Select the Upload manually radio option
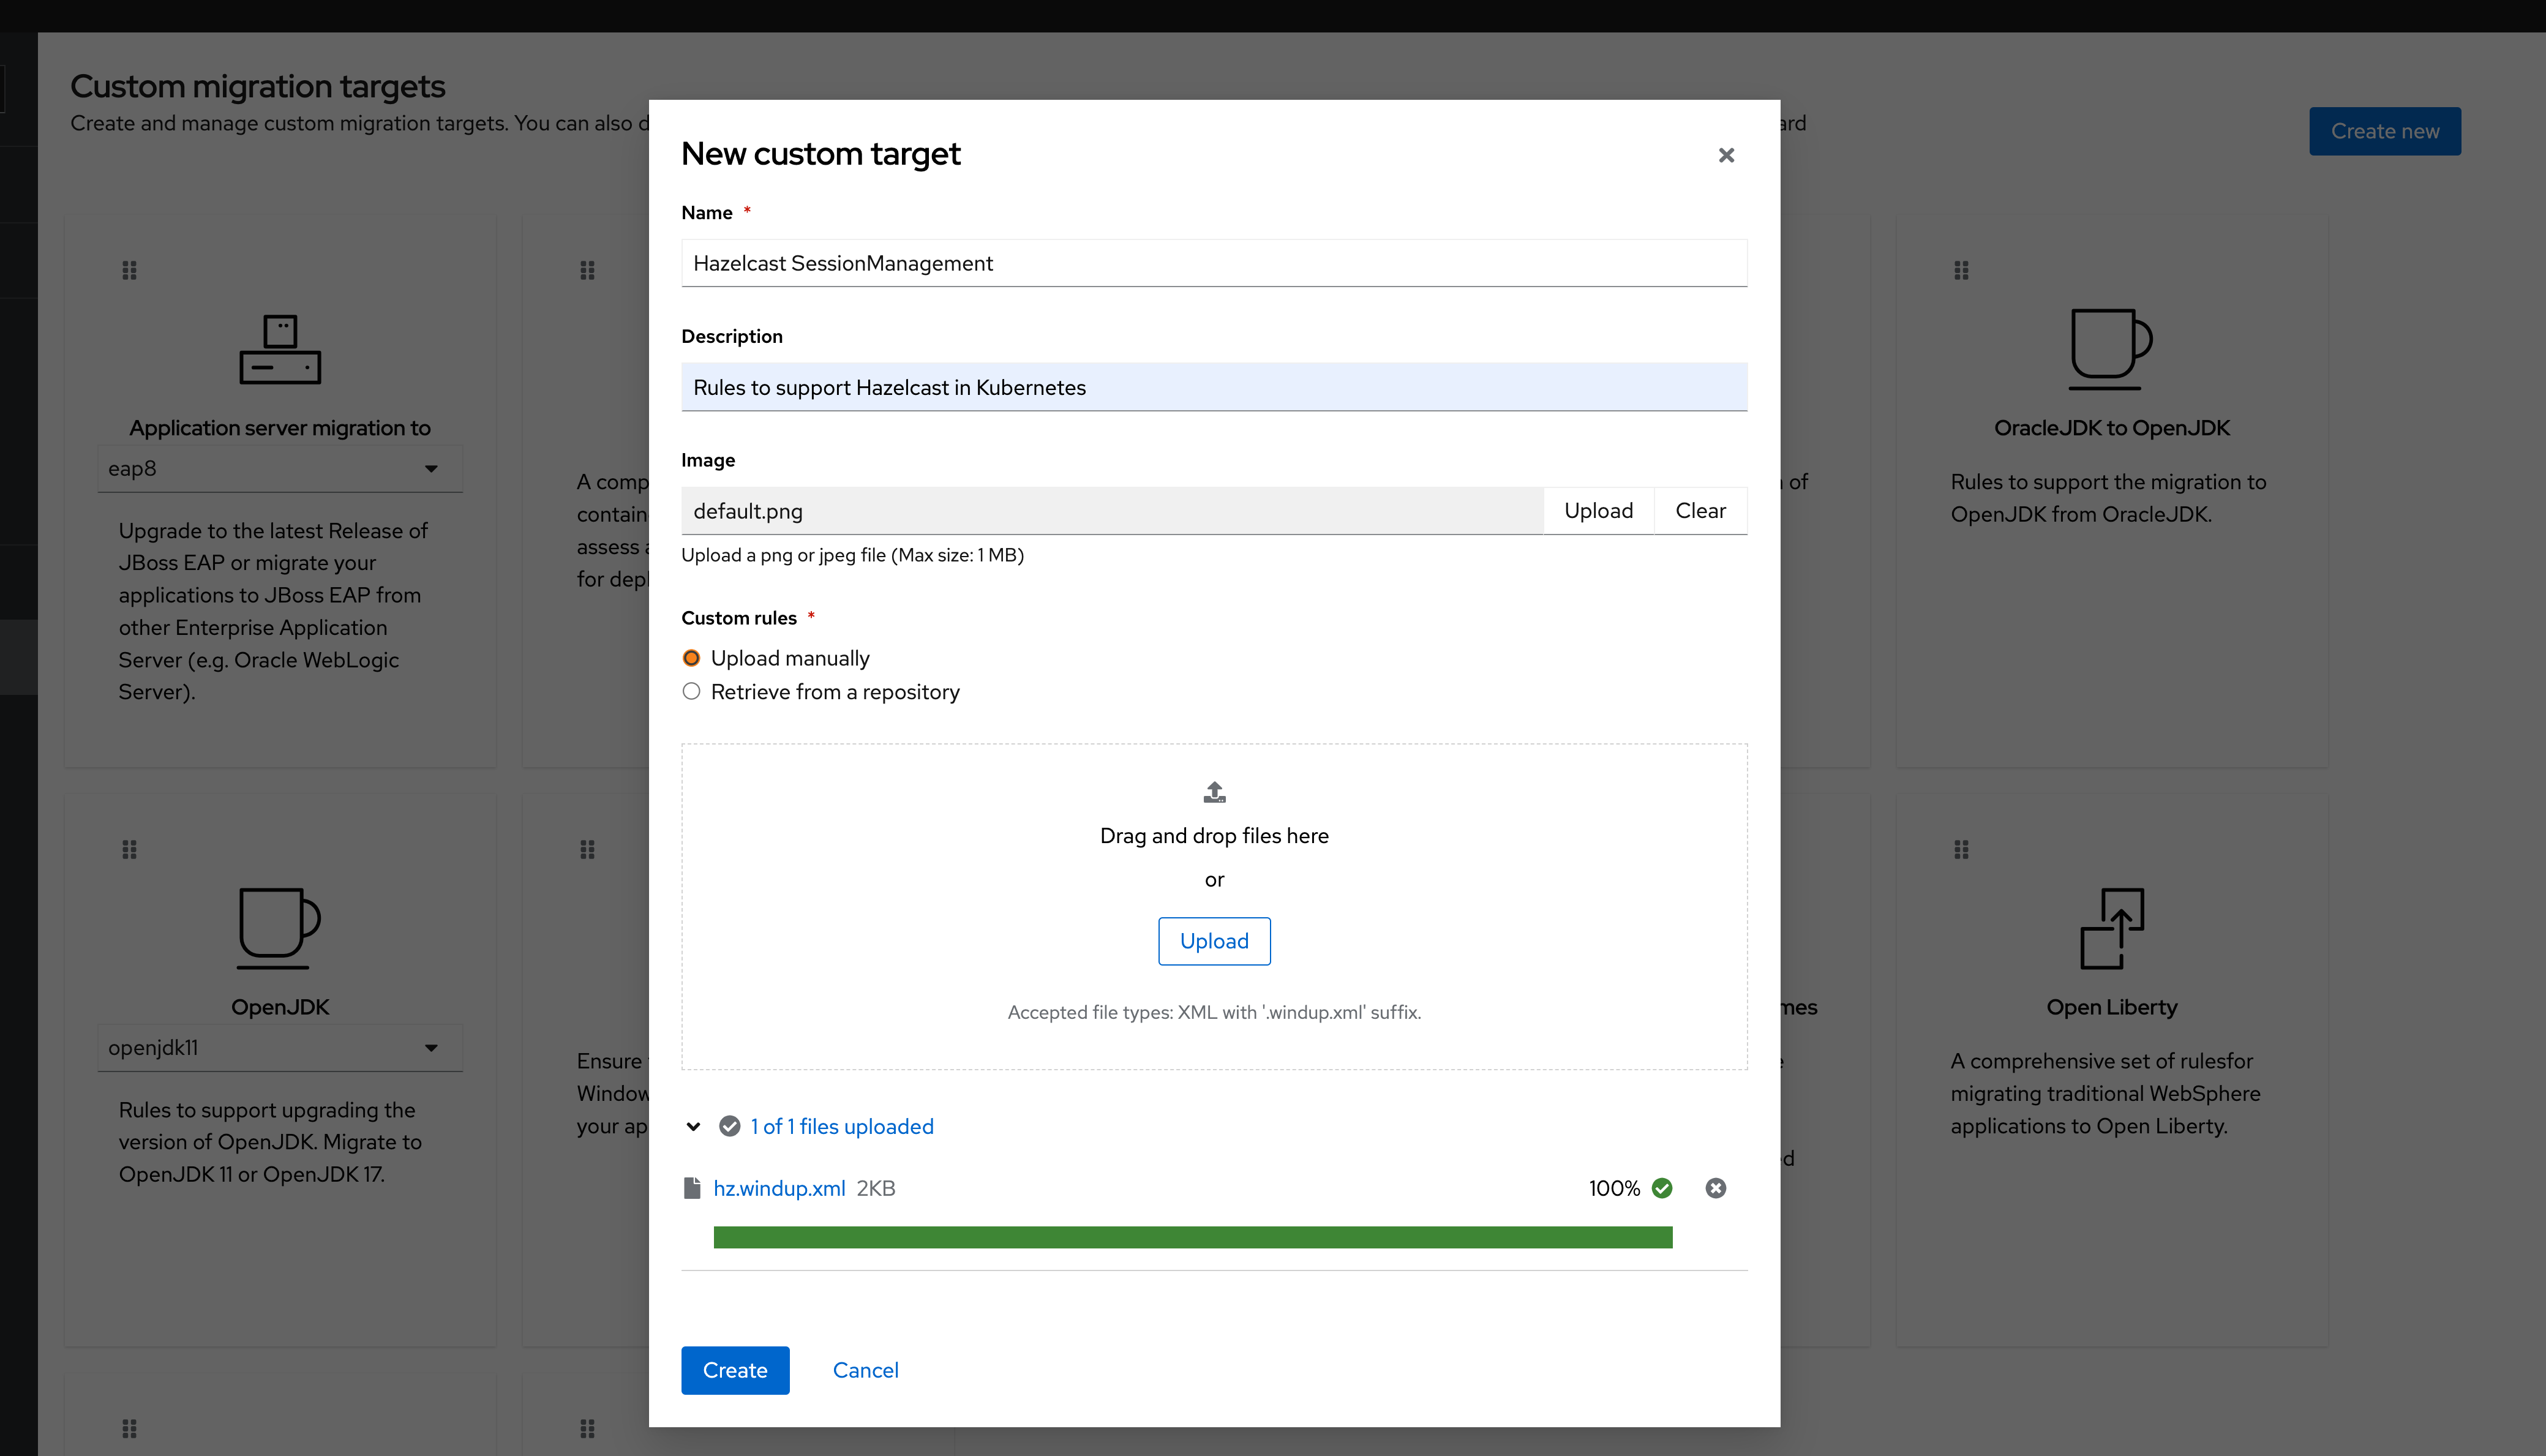 pos(691,658)
